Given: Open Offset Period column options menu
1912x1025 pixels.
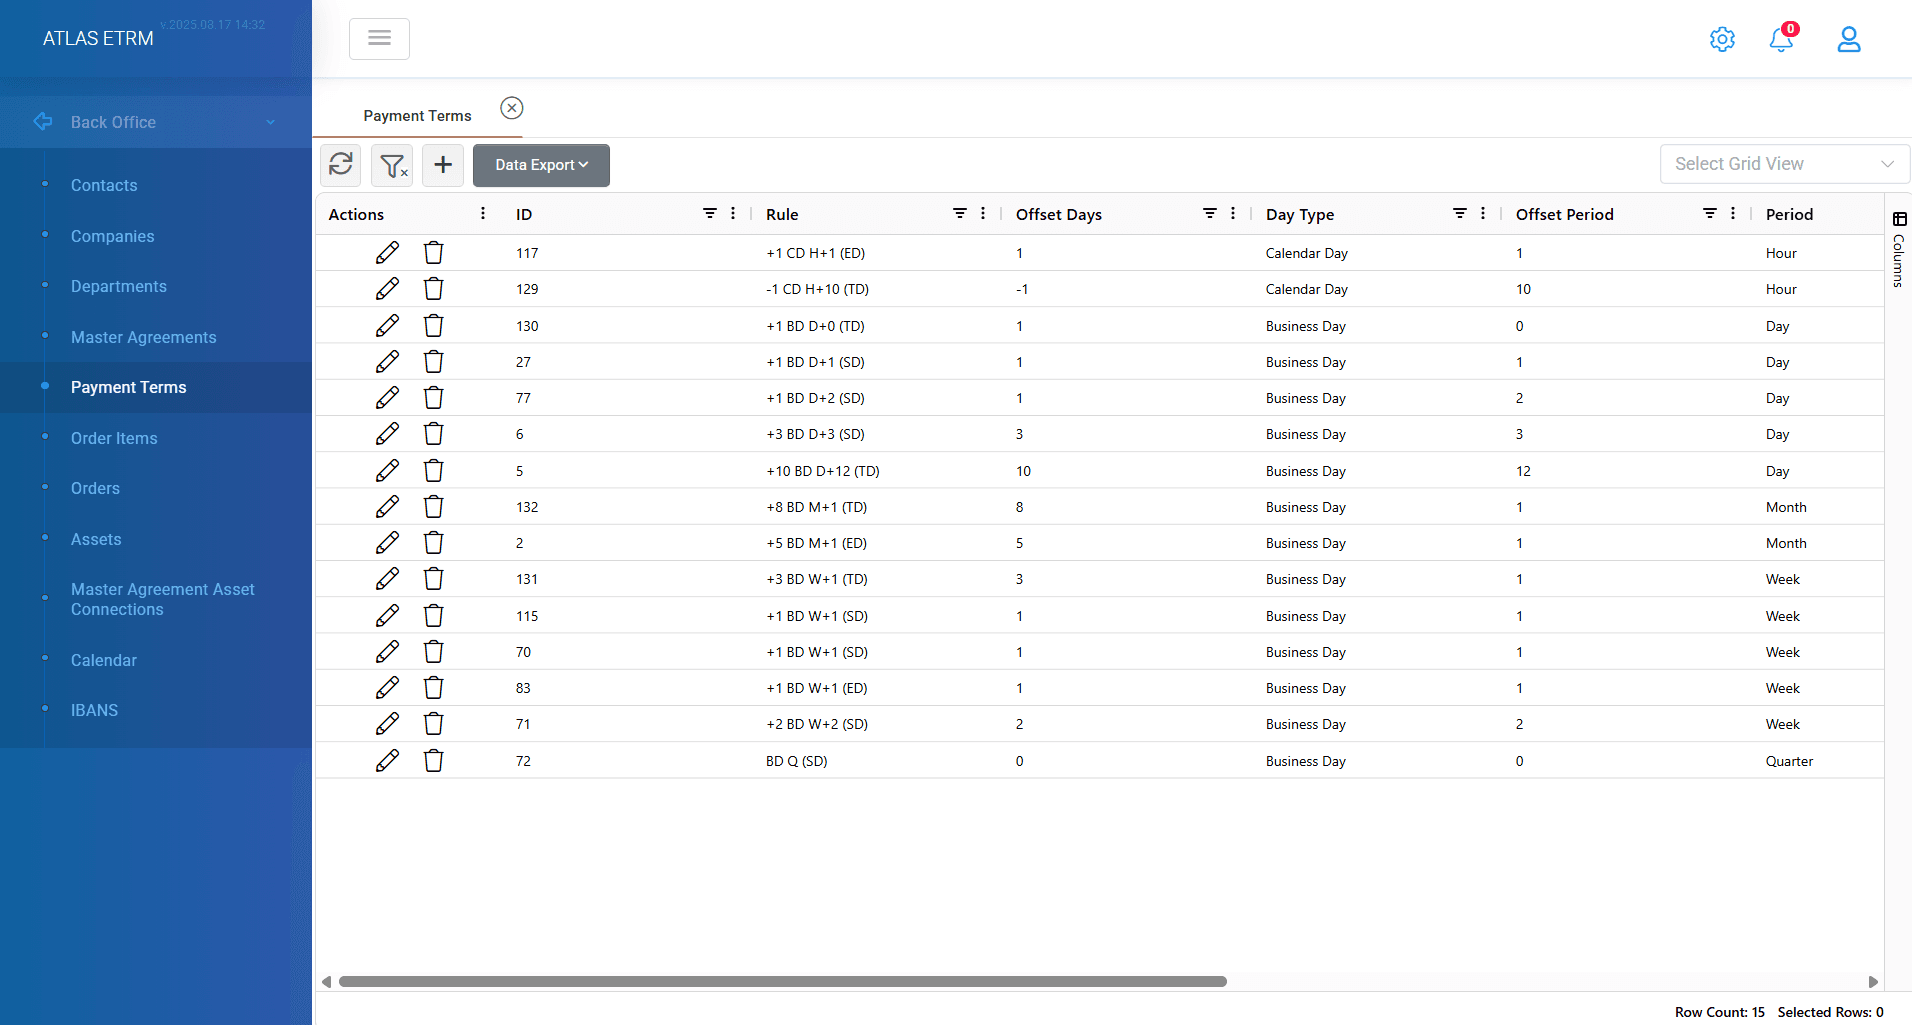Looking at the screenshot, I should 1733,214.
